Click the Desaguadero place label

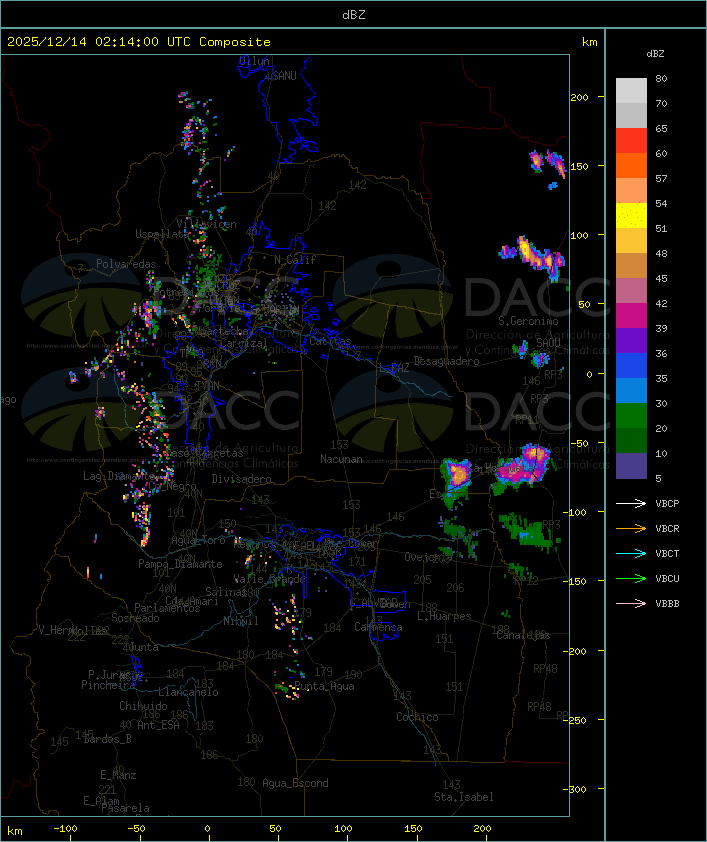(x=446, y=361)
